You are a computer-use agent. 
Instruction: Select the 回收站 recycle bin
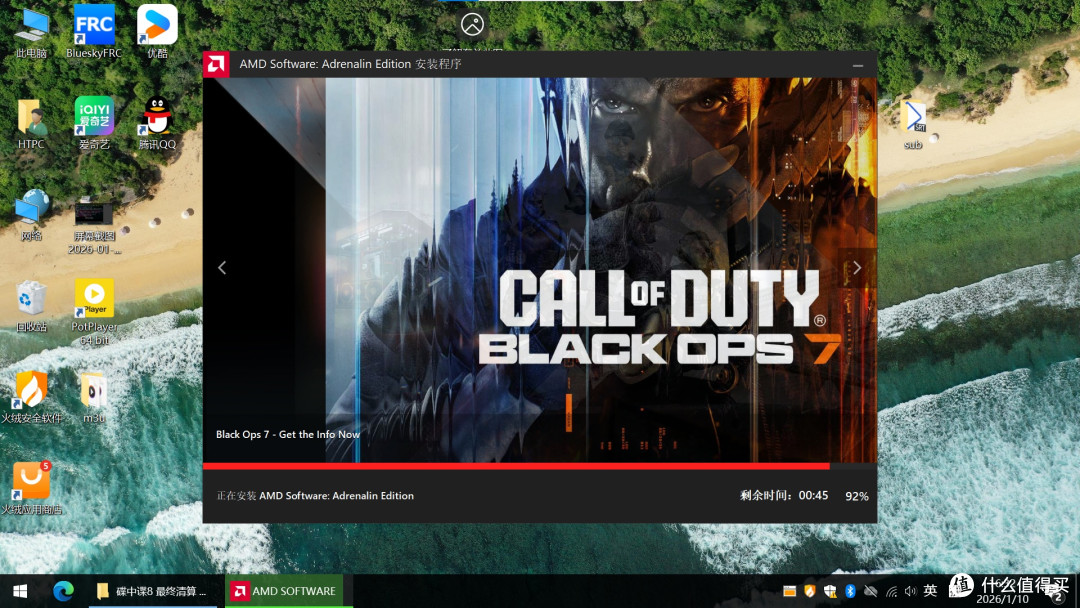click(x=31, y=306)
